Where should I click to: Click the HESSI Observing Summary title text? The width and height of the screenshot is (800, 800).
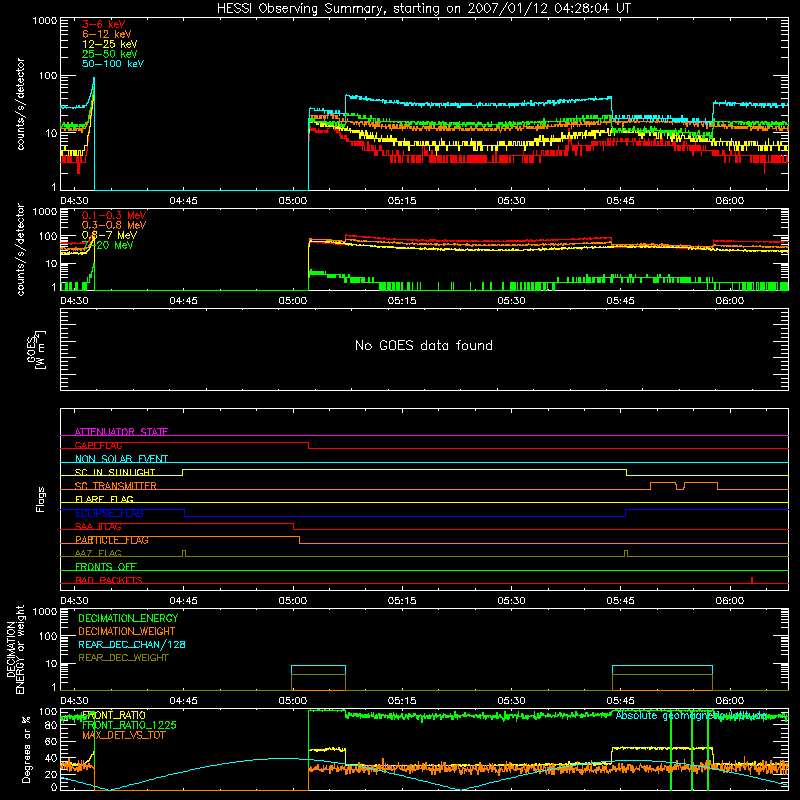[x=424, y=9]
